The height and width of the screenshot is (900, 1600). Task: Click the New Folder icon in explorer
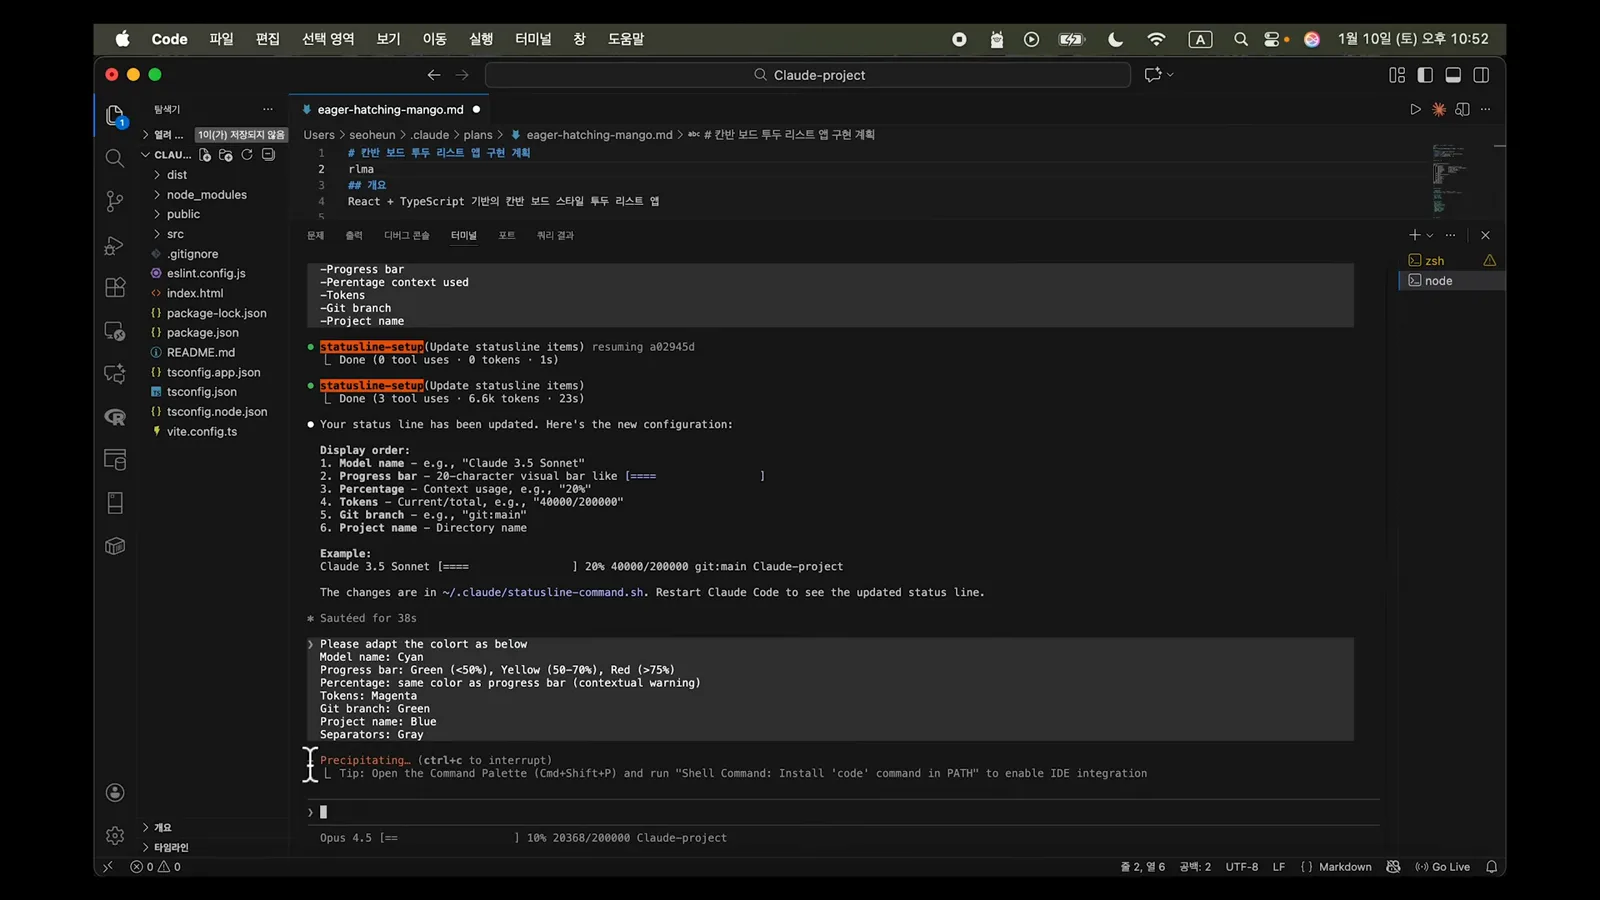click(226, 155)
